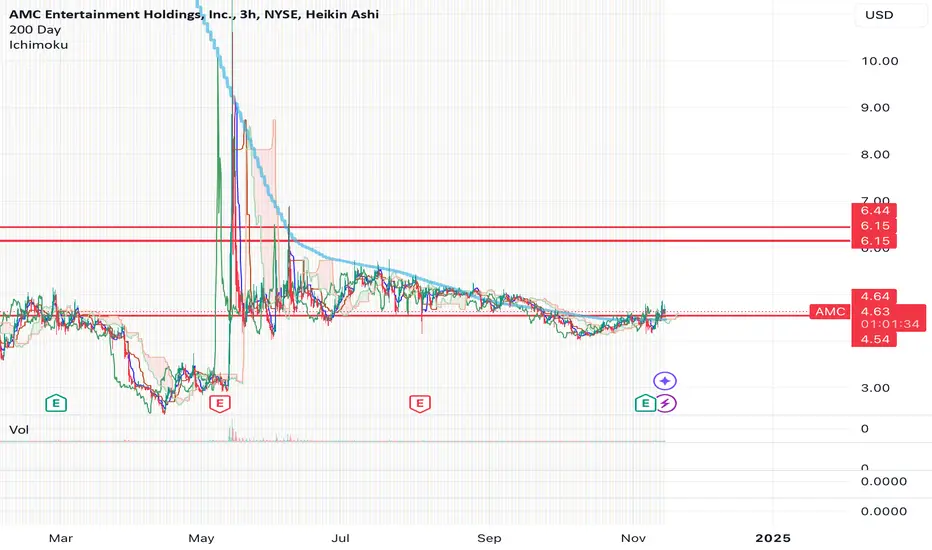Screen dimensions: 932x550
Task: Click the May label on time axis
Action: [x=201, y=538]
